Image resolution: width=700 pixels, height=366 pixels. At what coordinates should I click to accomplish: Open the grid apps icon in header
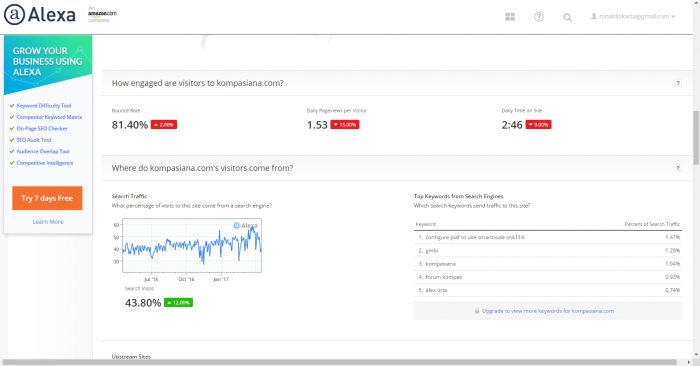510,17
